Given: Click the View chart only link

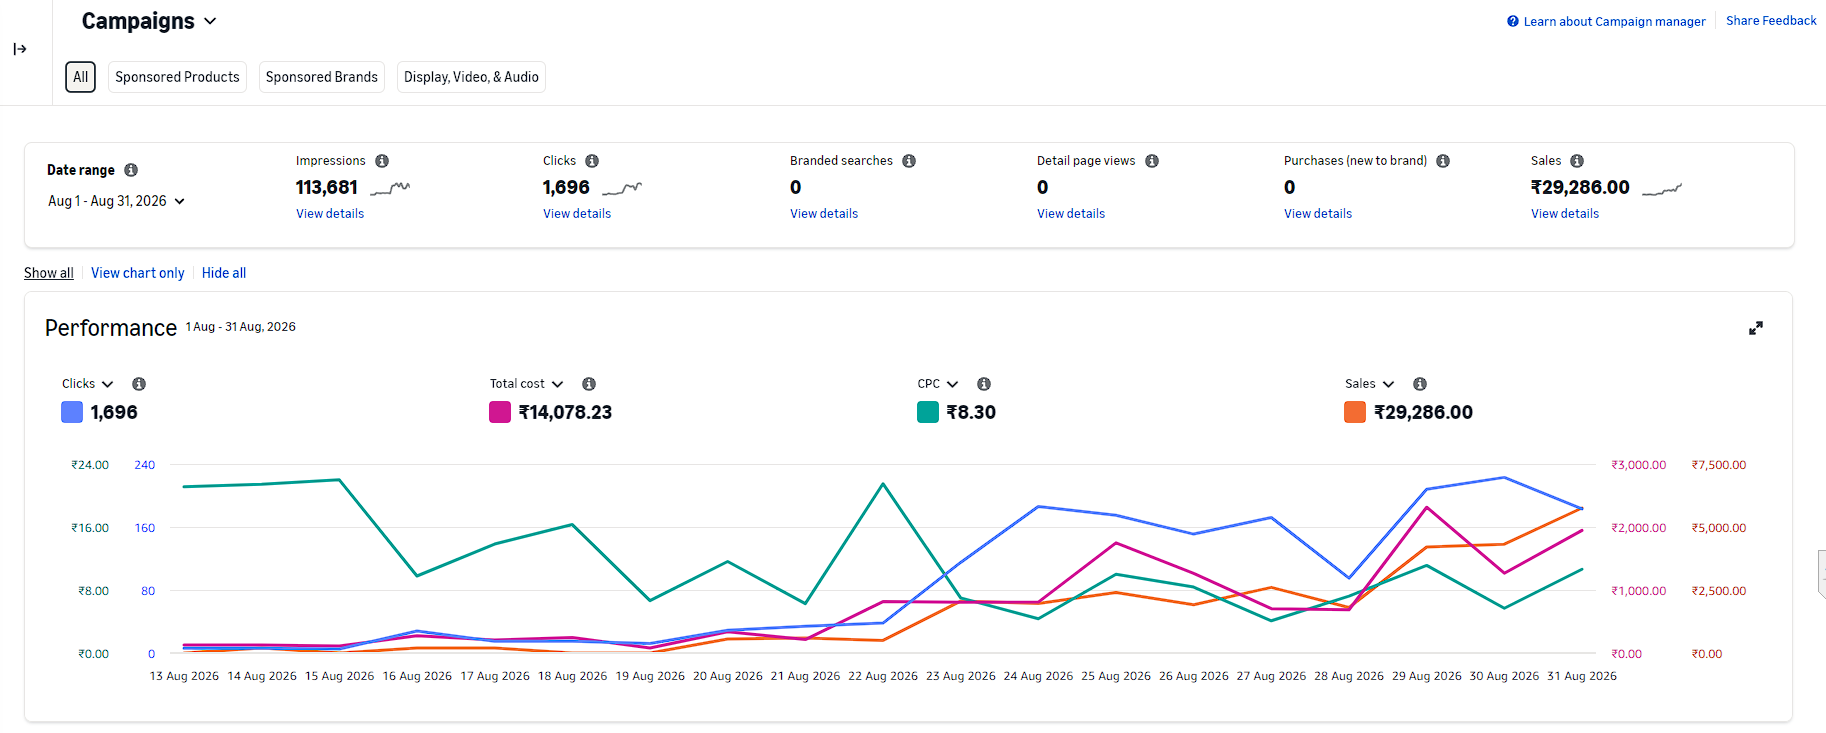Looking at the screenshot, I should tap(138, 273).
